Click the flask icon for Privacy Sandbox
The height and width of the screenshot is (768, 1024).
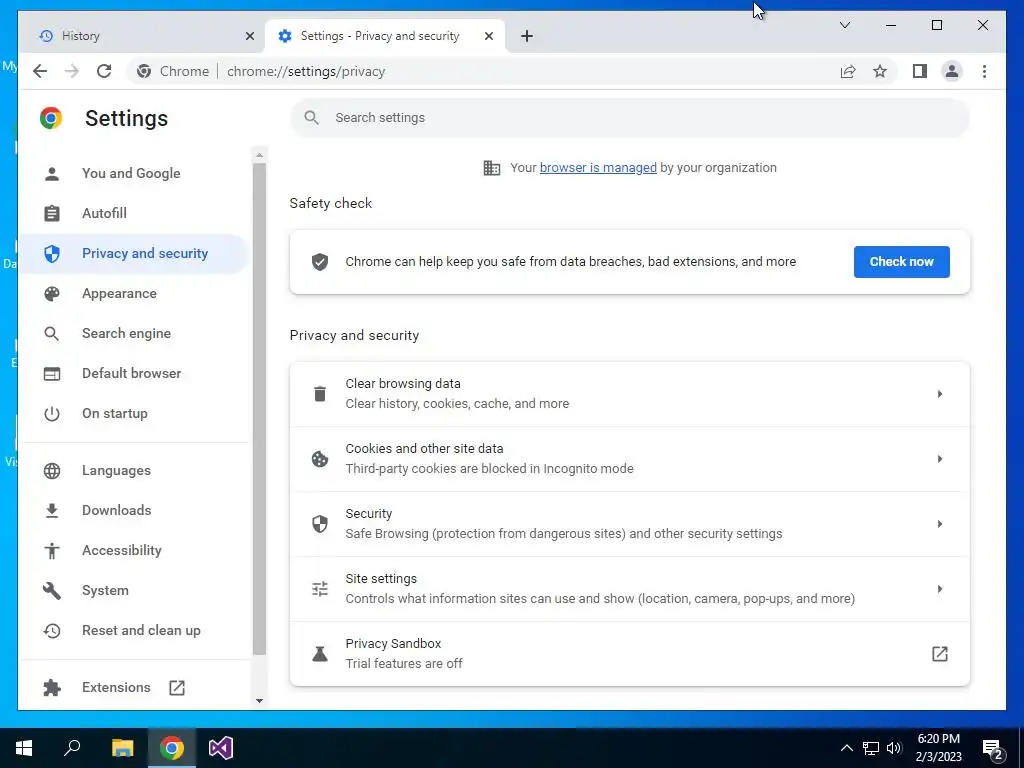[320, 654]
